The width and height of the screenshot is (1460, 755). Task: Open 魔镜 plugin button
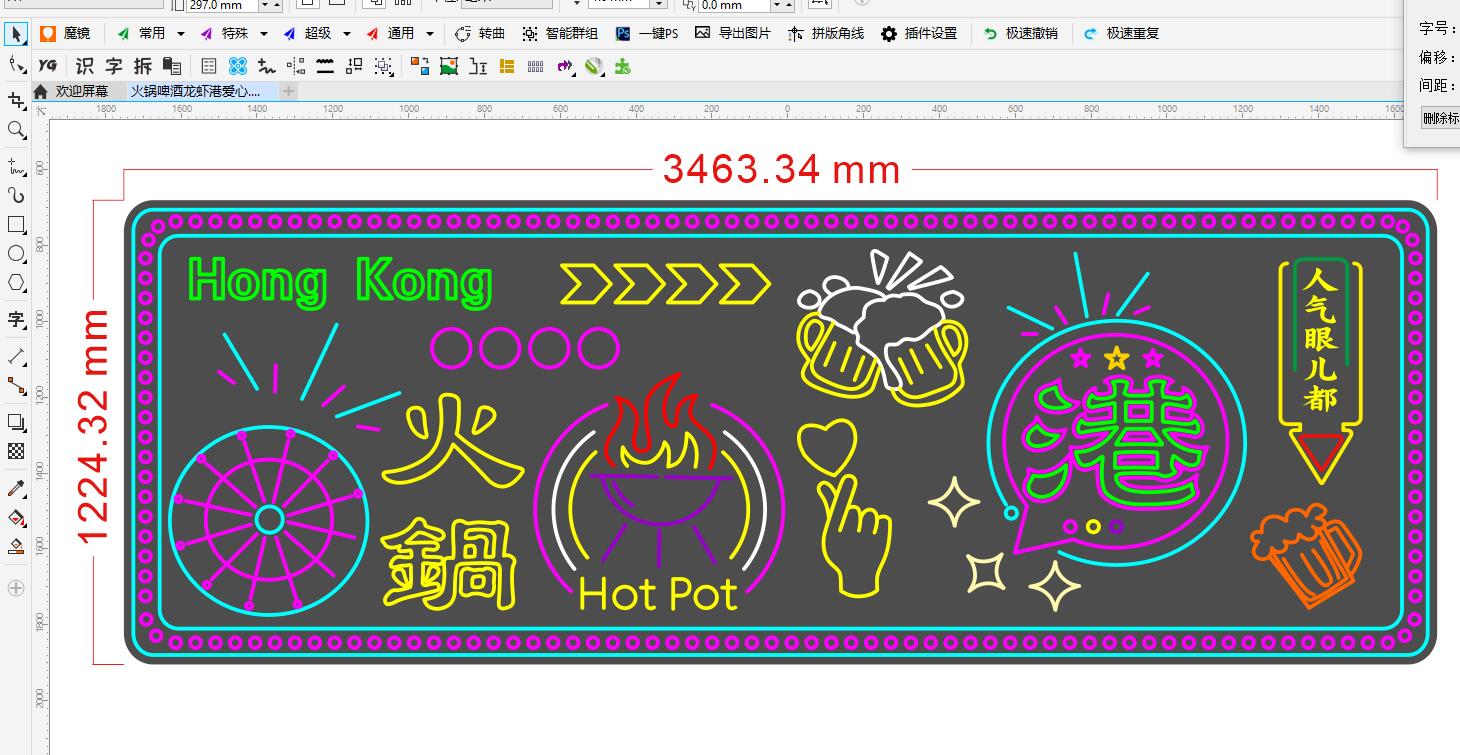tap(65, 33)
